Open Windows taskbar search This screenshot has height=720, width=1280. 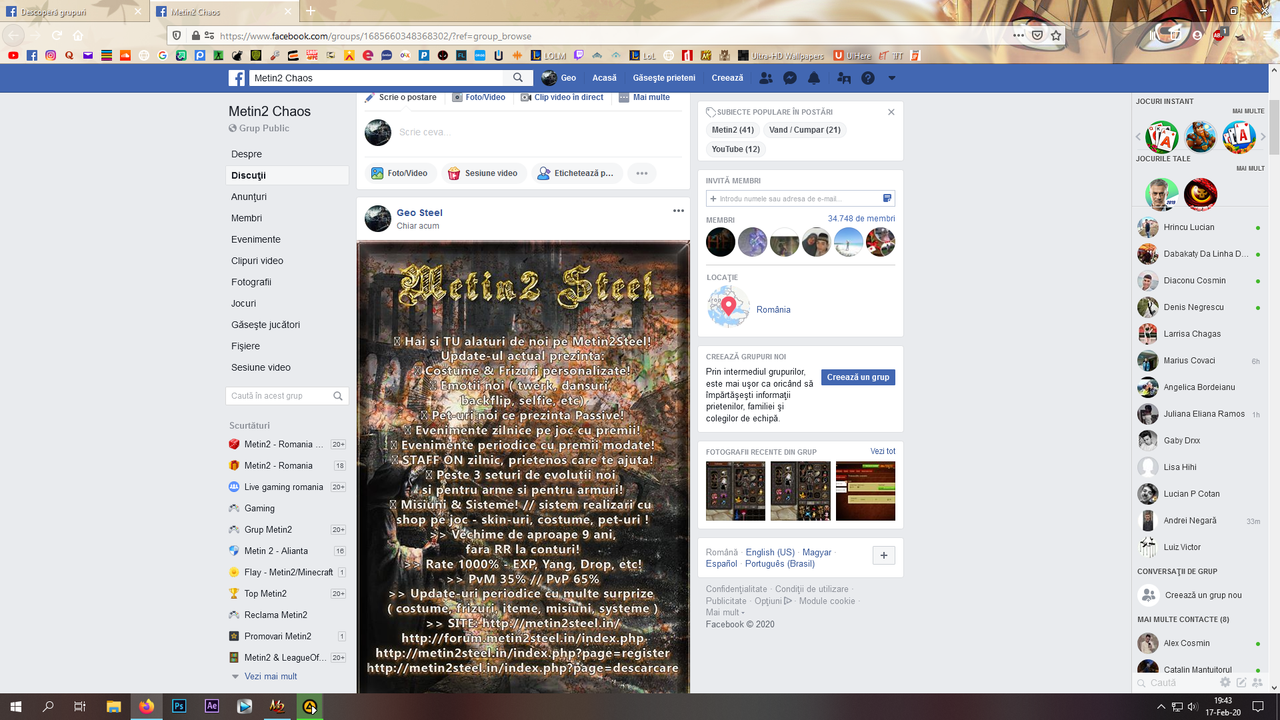pos(48,706)
